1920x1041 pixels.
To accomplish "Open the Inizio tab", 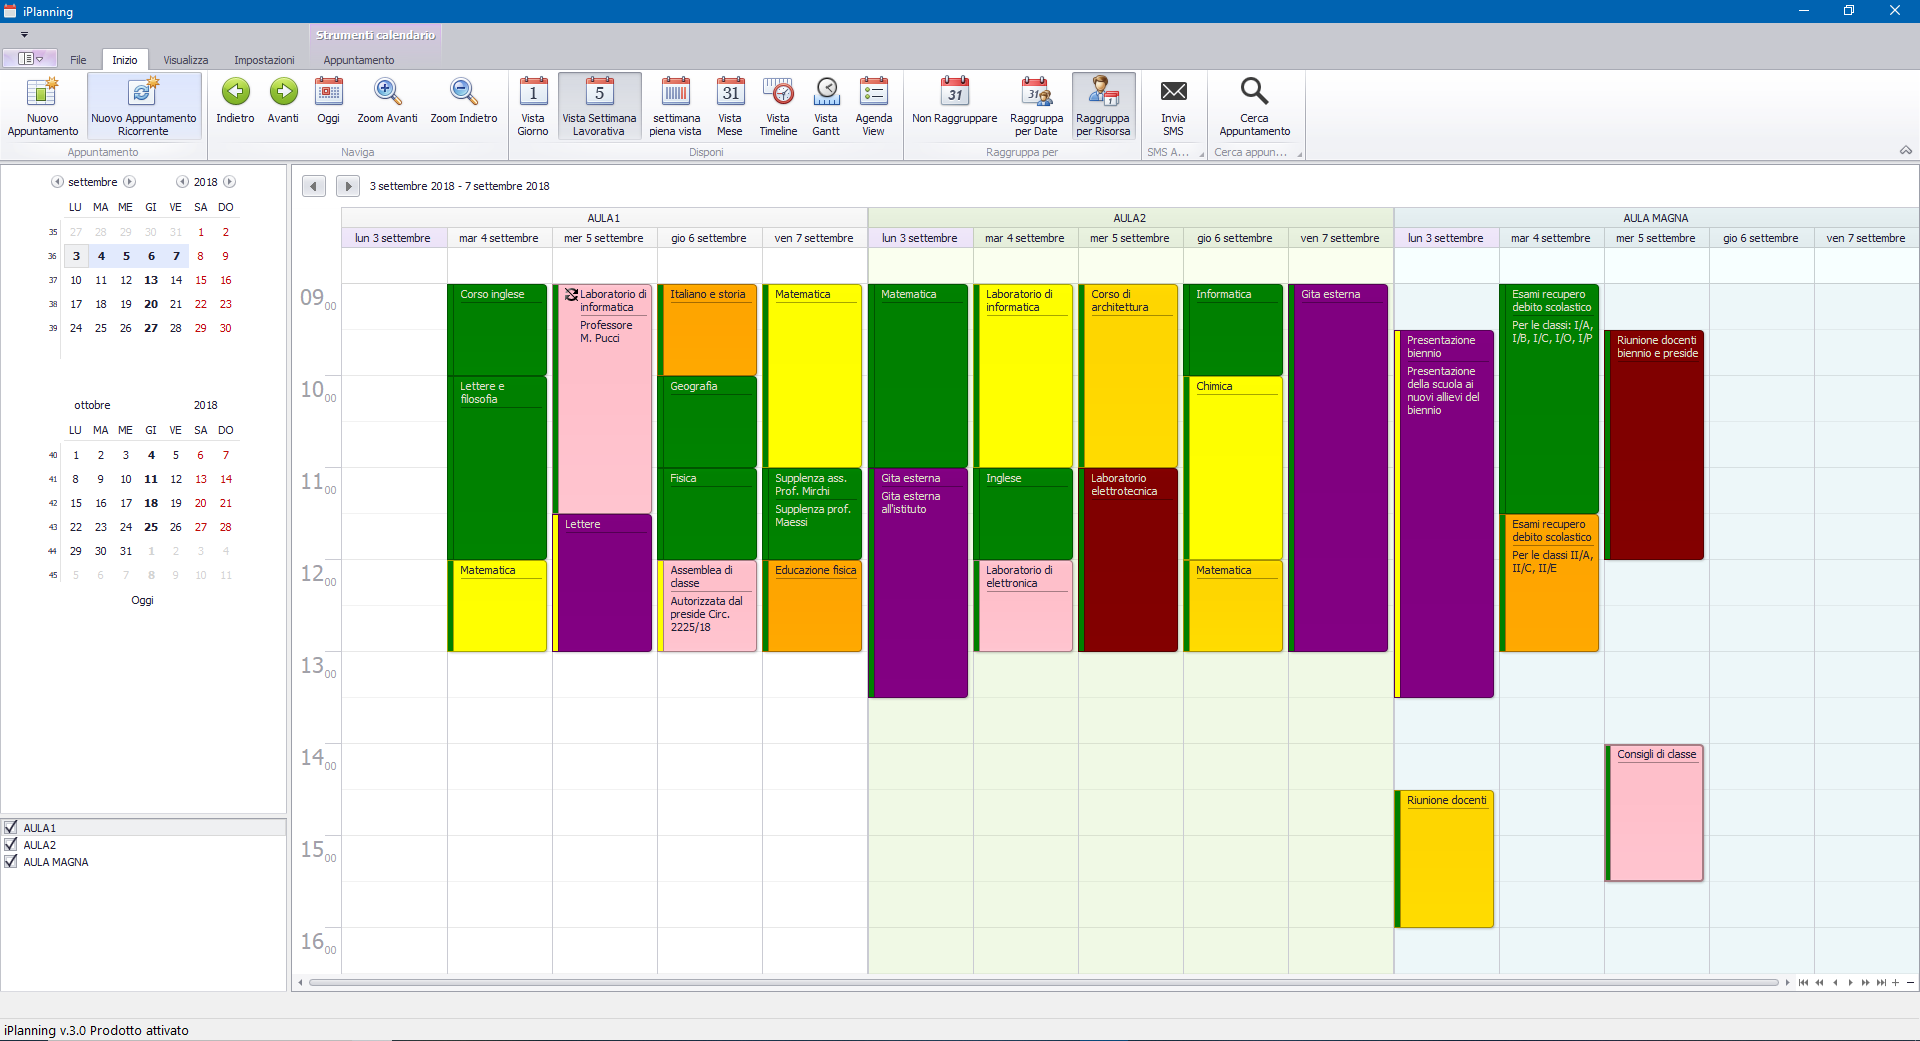I will pos(125,60).
